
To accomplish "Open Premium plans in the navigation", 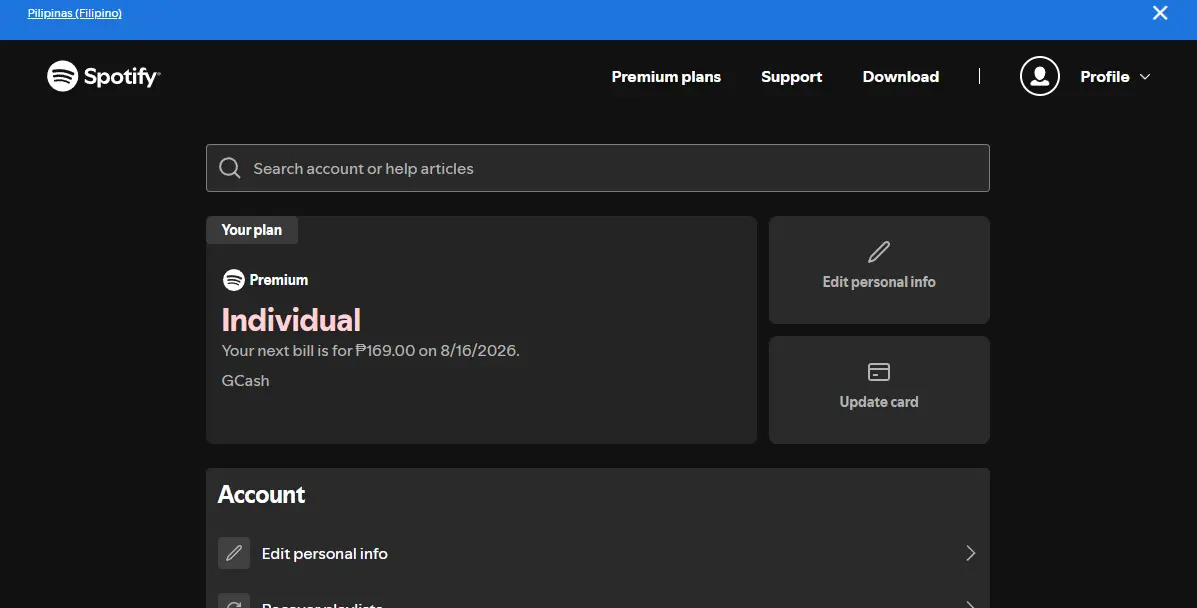I will tap(666, 76).
